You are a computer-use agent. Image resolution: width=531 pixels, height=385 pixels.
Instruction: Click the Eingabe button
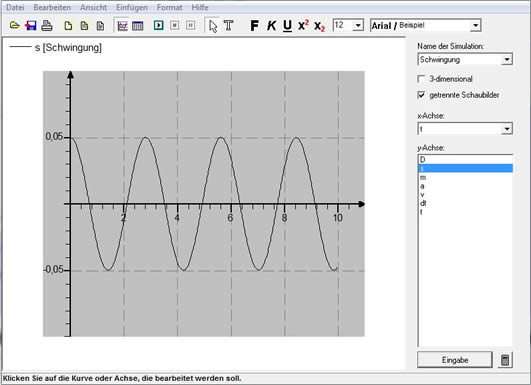[454, 360]
